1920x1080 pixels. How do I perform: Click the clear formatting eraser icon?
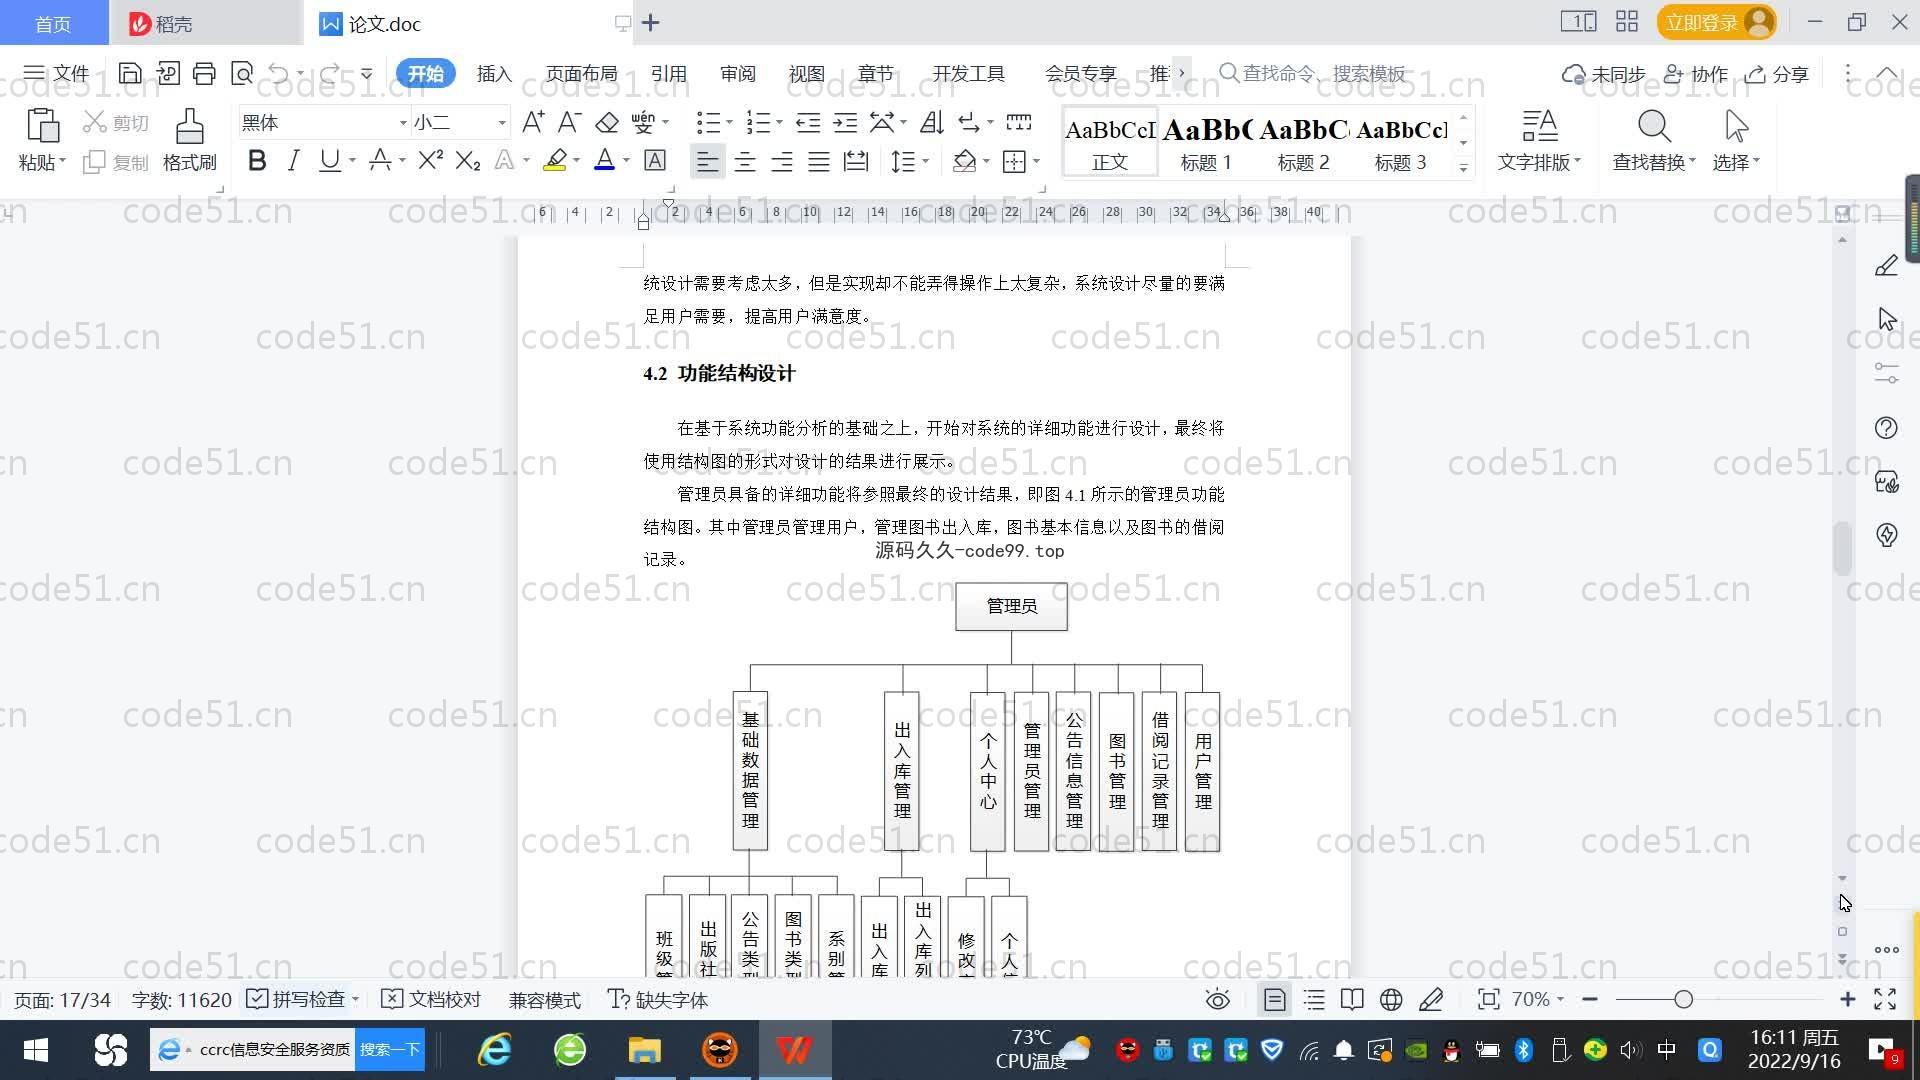pyautogui.click(x=607, y=123)
